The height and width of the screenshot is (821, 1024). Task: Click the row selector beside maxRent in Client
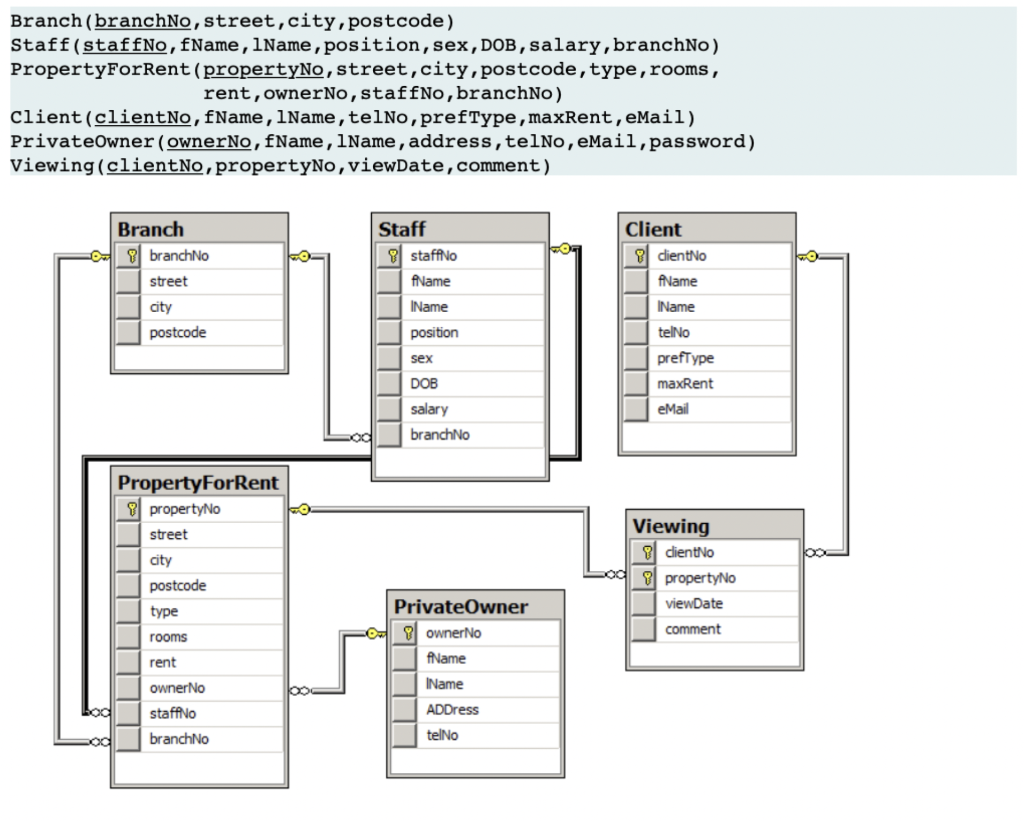point(636,383)
